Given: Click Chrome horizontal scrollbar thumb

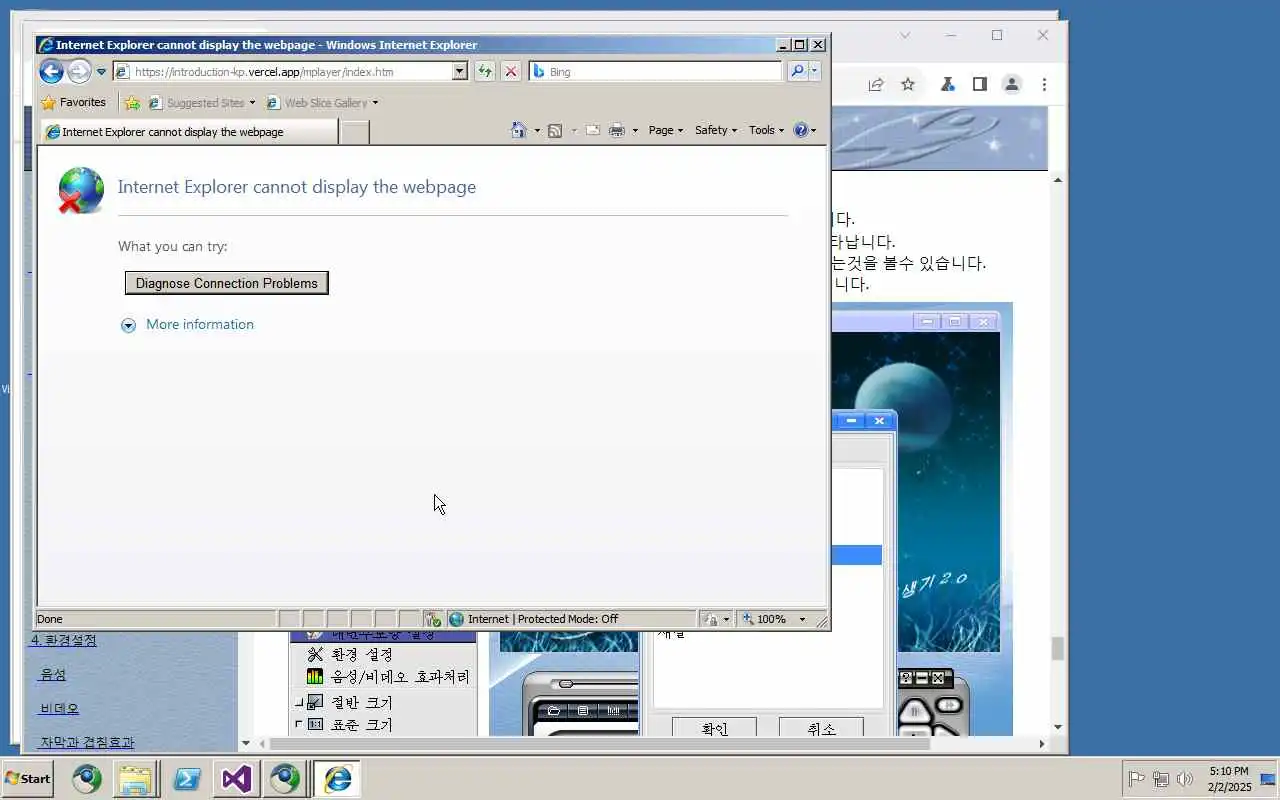Looking at the screenshot, I should (x=600, y=744).
